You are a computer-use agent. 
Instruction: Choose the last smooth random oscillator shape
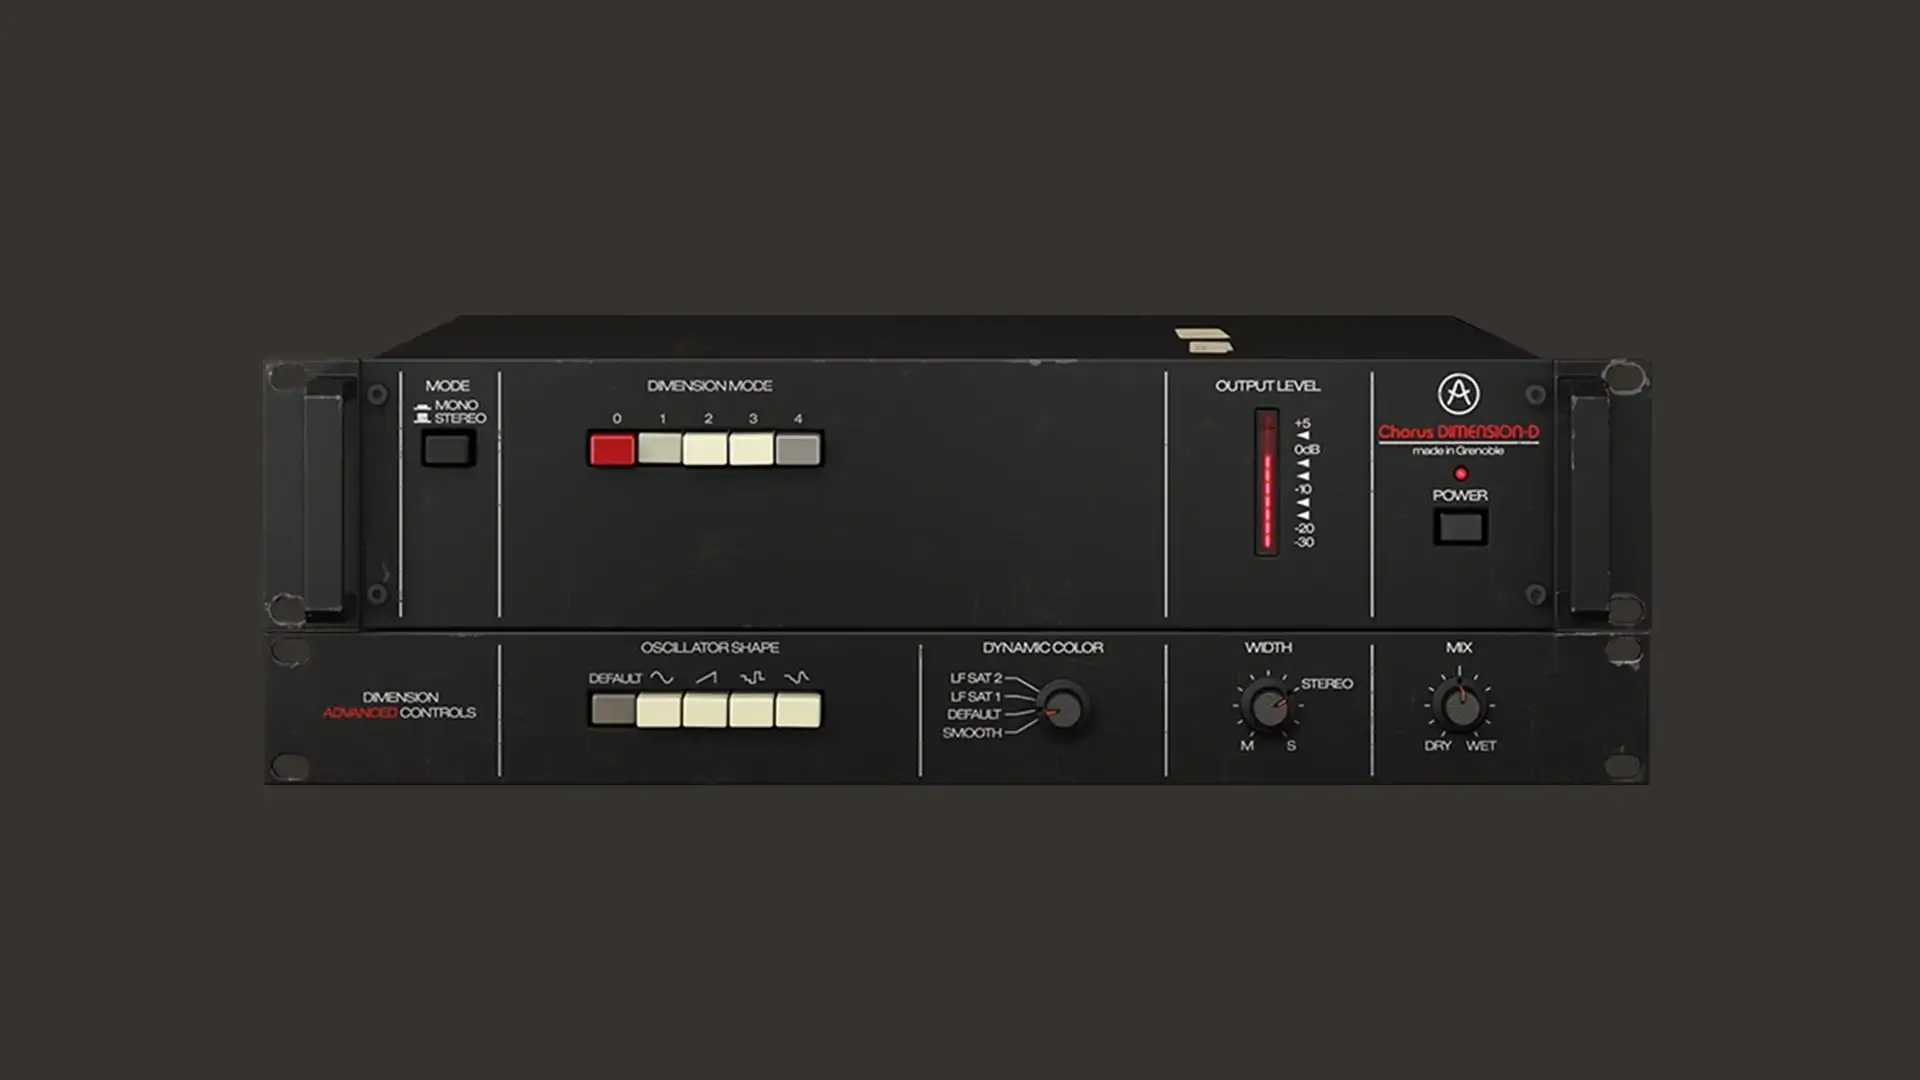(x=797, y=710)
